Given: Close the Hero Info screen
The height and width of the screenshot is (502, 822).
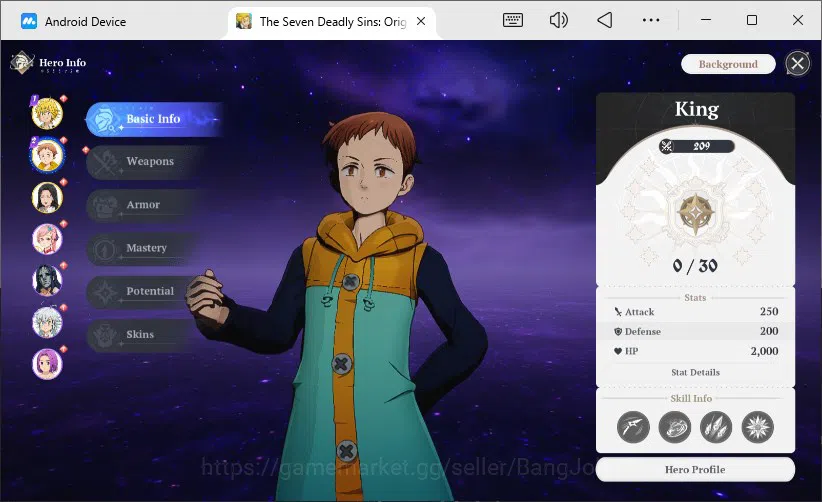Looking at the screenshot, I should (x=797, y=64).
